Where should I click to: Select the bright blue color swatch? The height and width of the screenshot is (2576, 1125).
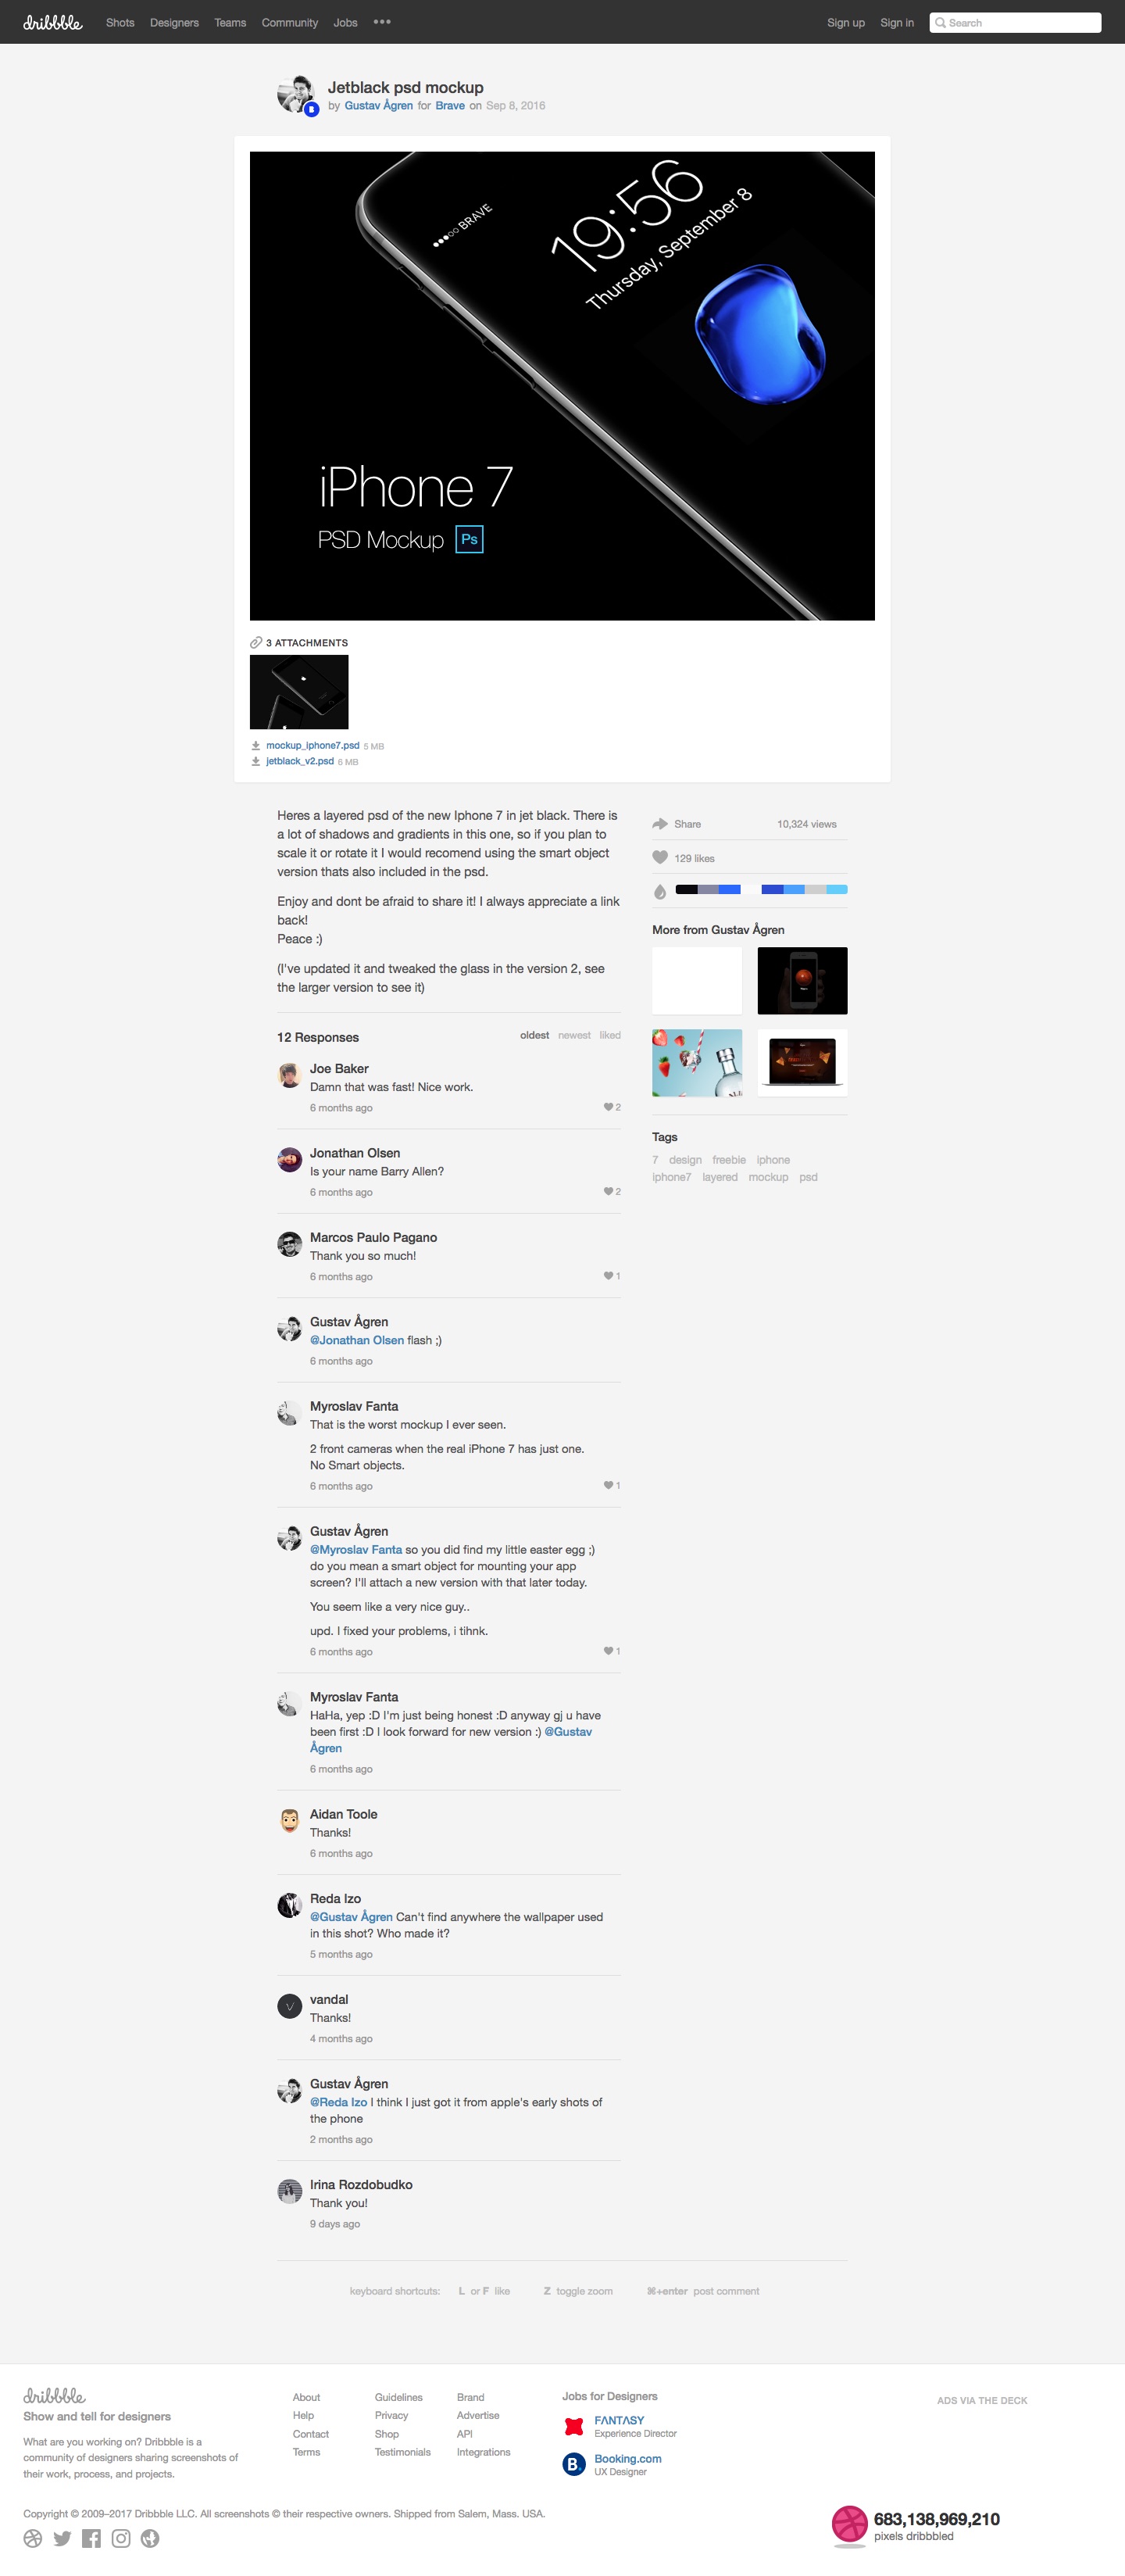[729, 889]
